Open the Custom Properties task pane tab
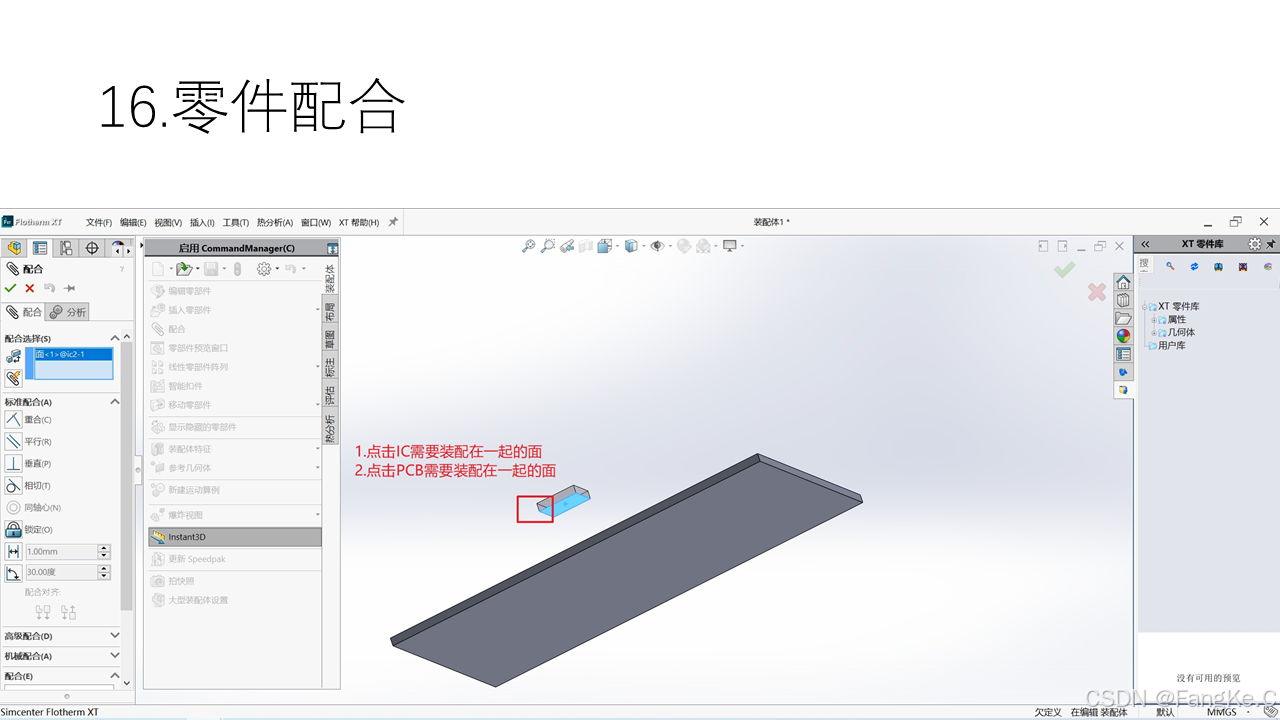Image resolution: width=1280 pixels, height=720 pixels. 1123,354
